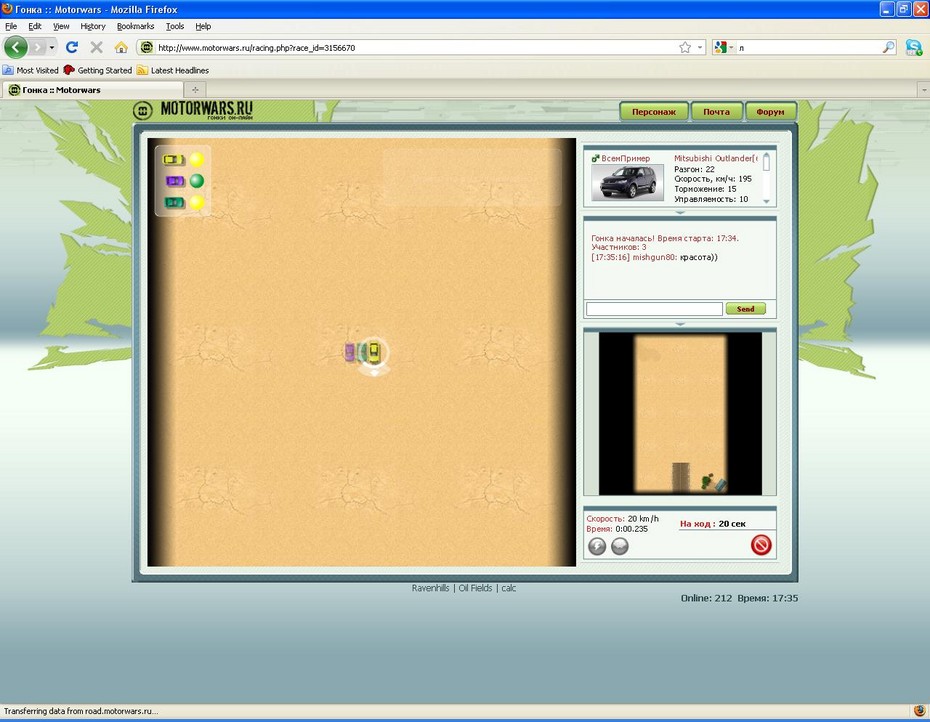The height and width of the screenshot is (722, 930).
Task: Activate the lightning boost icon
Action: [x=597, y=546]
